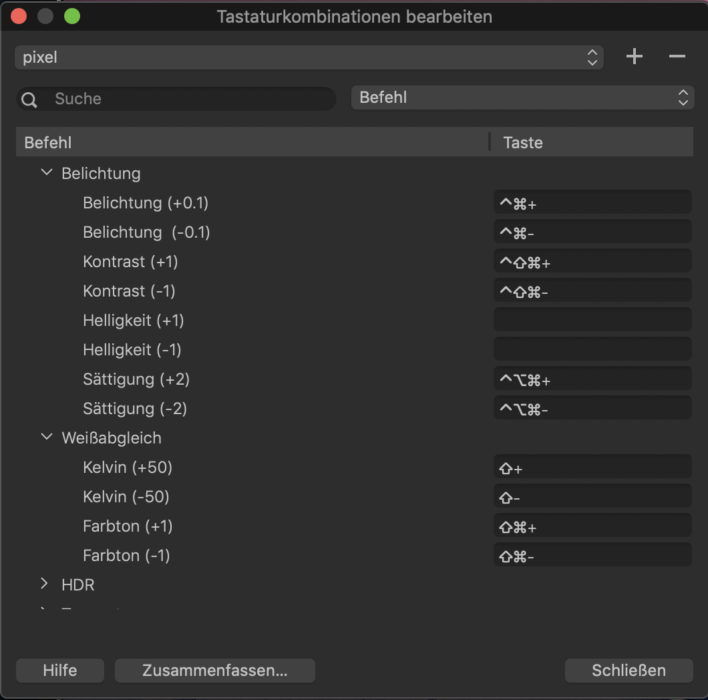
Task: Close the dialog with red button
Action: 19,16
